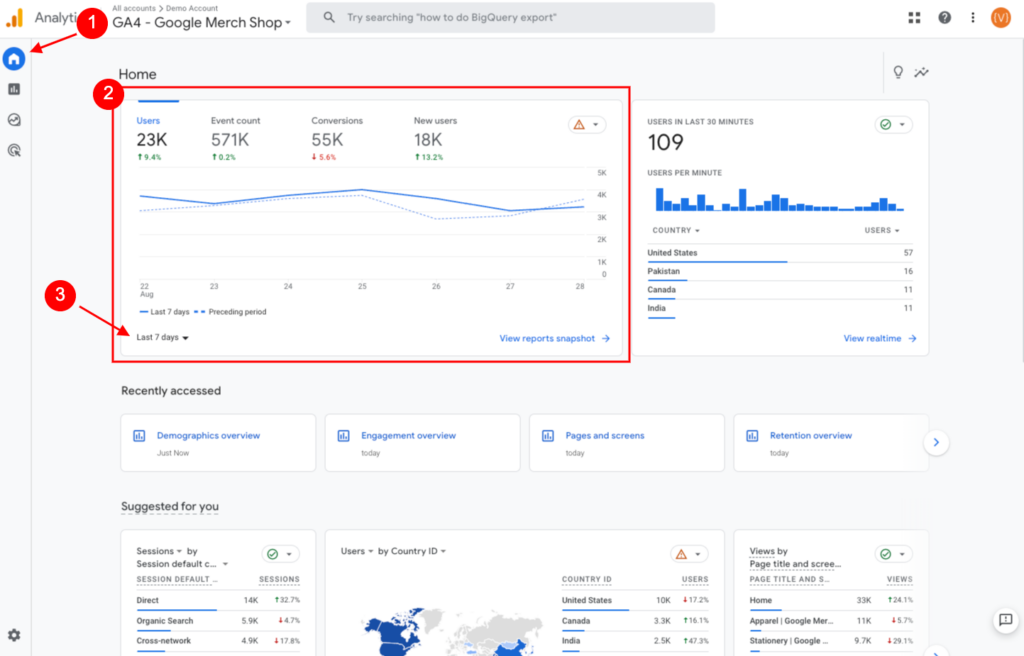The width and height of the screenshot is (1024, 656).
Task: Open the Advertising icon in sidebar
Action: (x=14, y=150)
